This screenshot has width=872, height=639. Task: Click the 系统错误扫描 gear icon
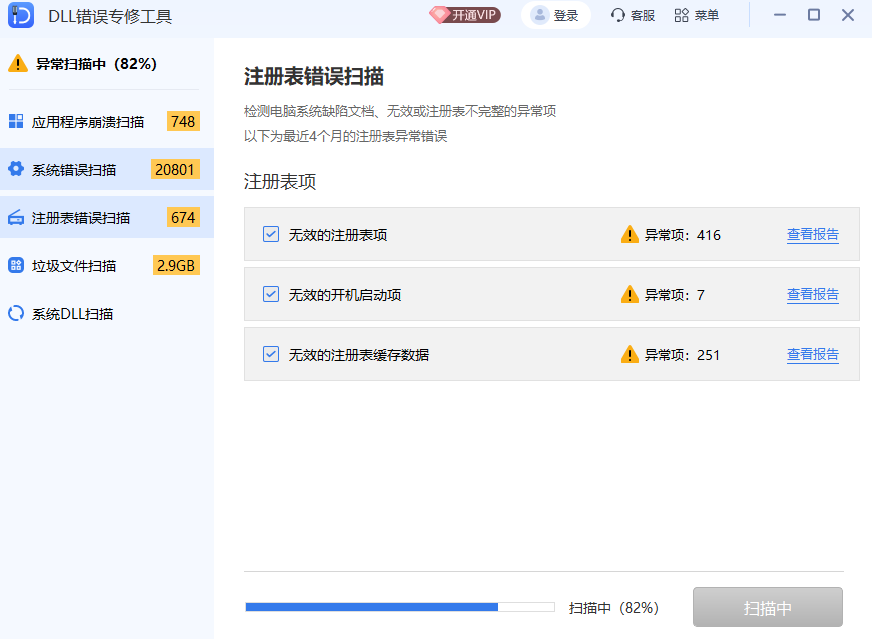tap(16, 169)
